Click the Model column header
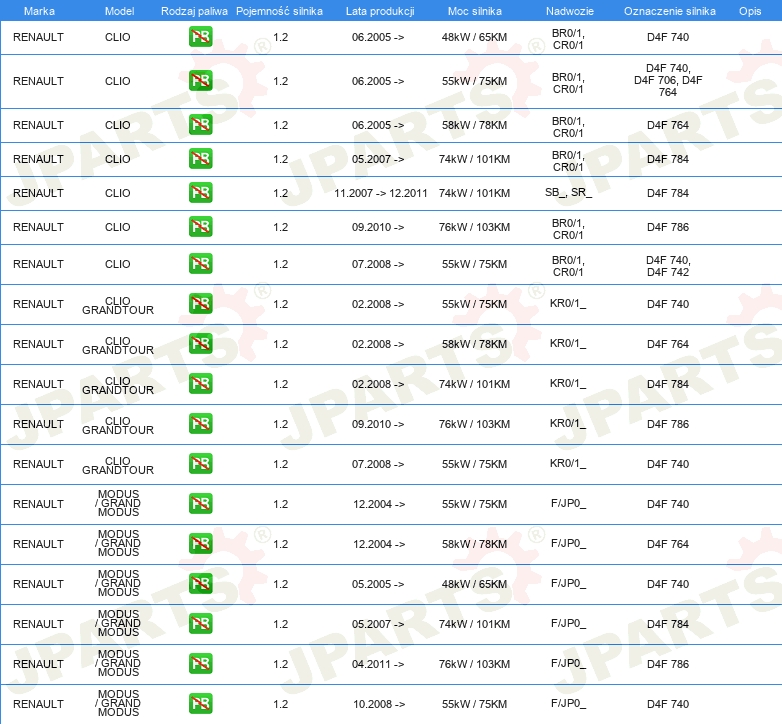The height and width of the screenshot is (724, 782). pyautogui.click(x=119, y=11)
